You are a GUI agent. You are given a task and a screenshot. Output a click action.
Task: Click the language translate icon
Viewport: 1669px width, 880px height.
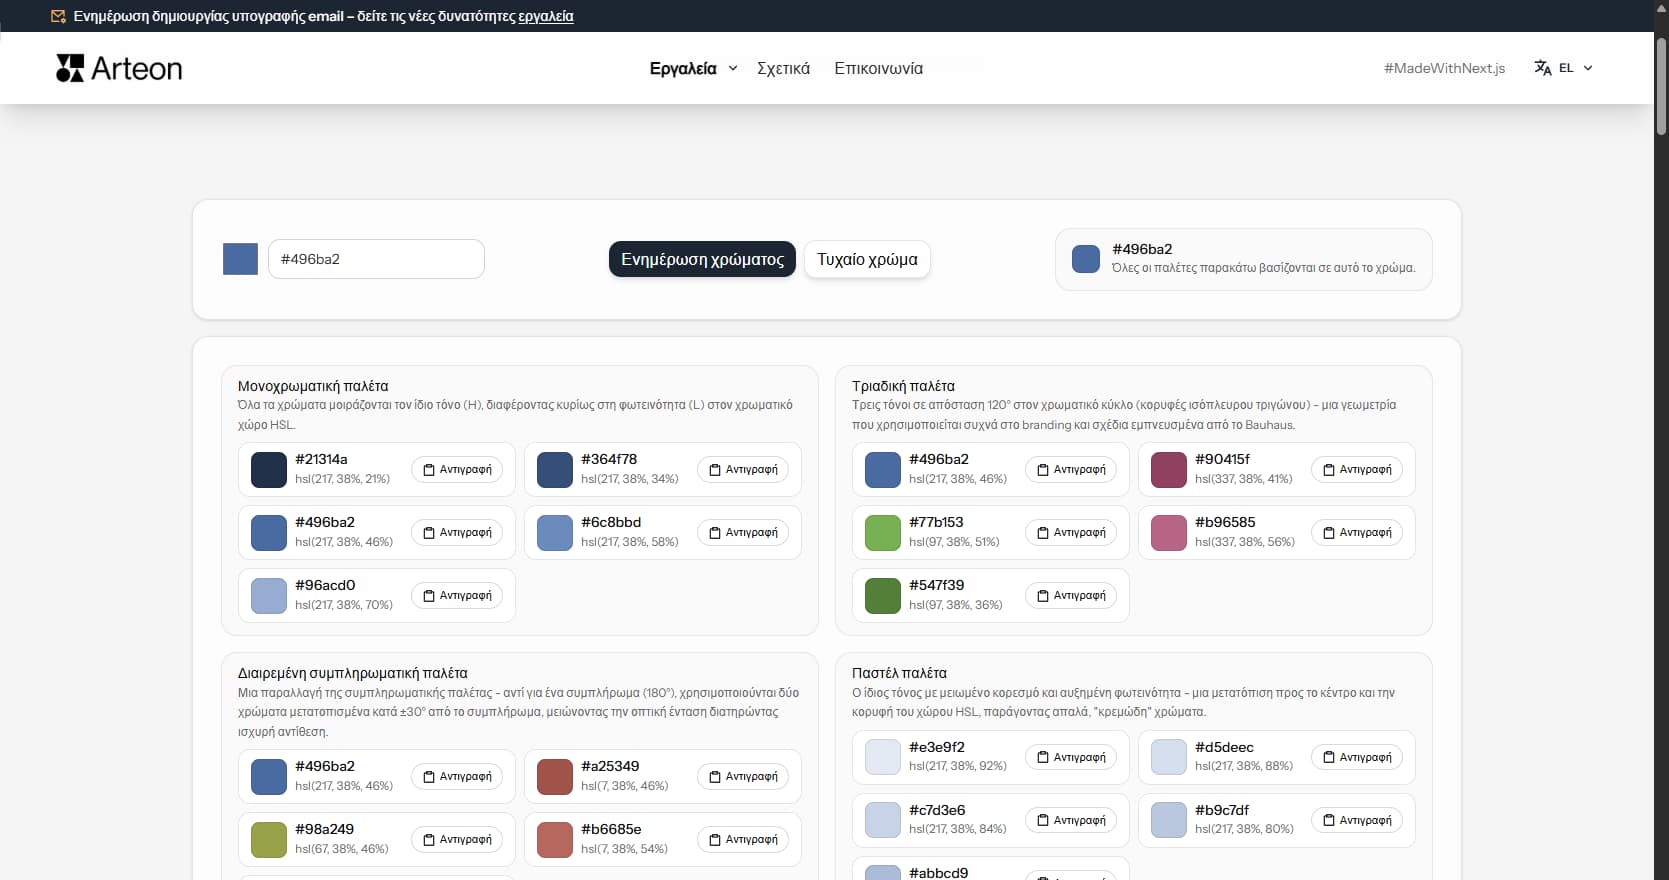1543,68
